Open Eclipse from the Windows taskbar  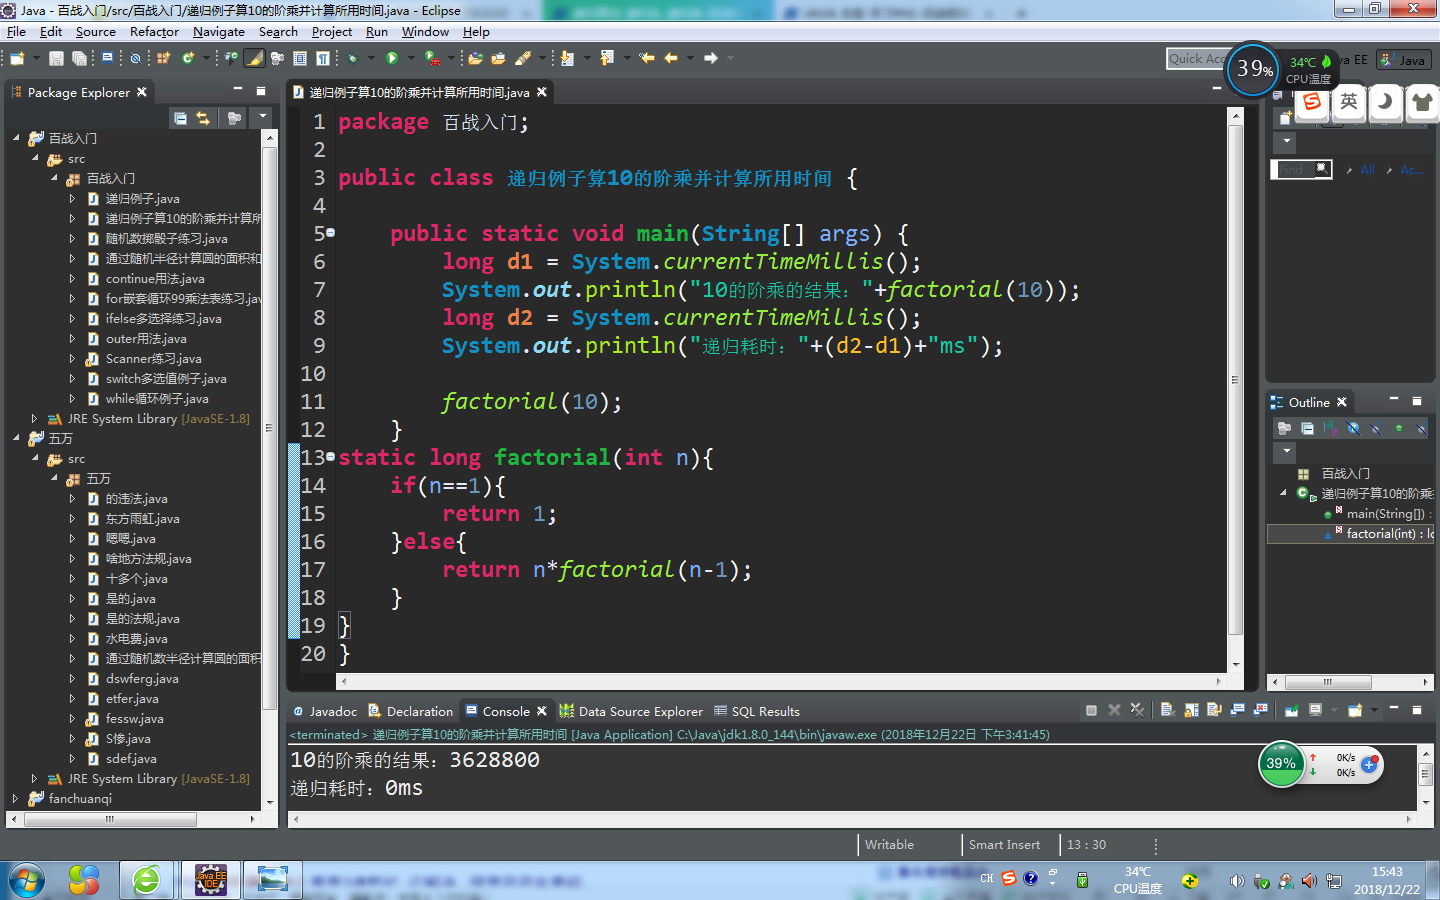tap(210, 879)
